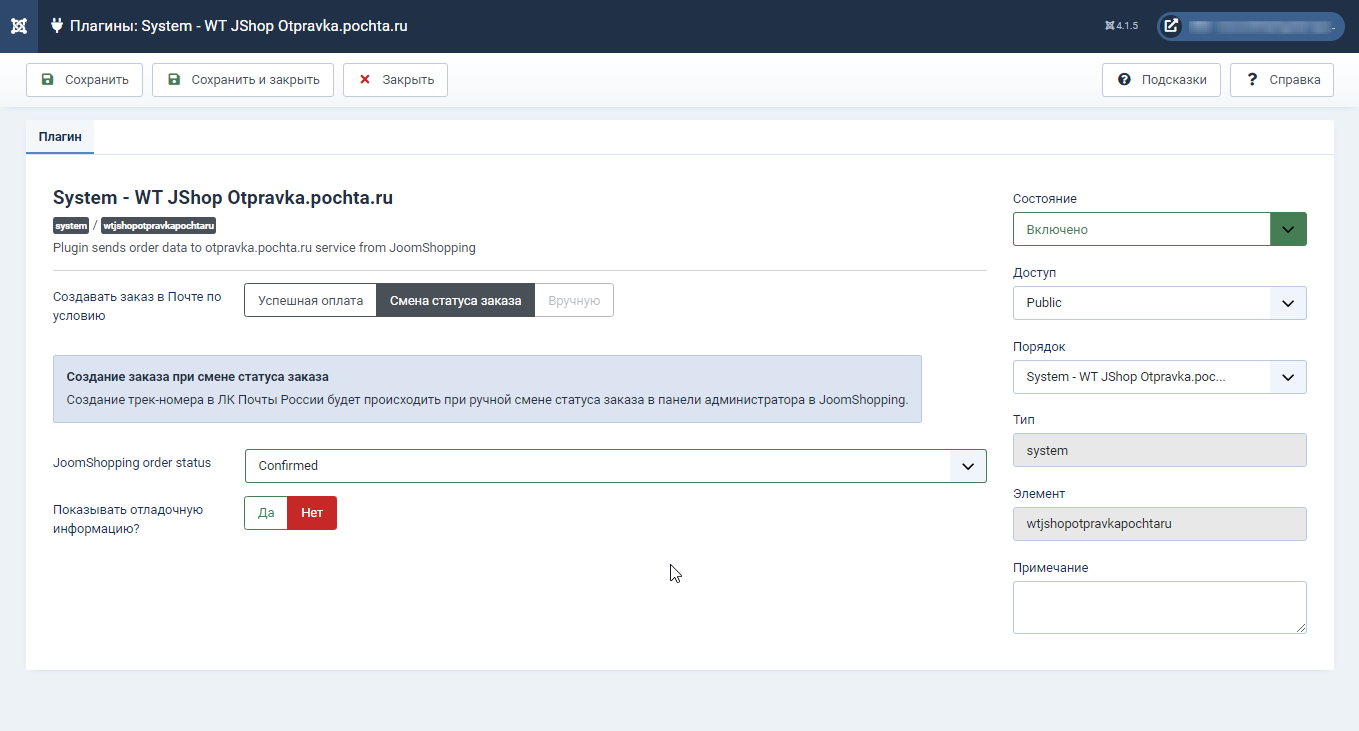This screenshot has height=731, width=1359.
Task: Choose the Вручную option
Action: click(x=574, y=300)
